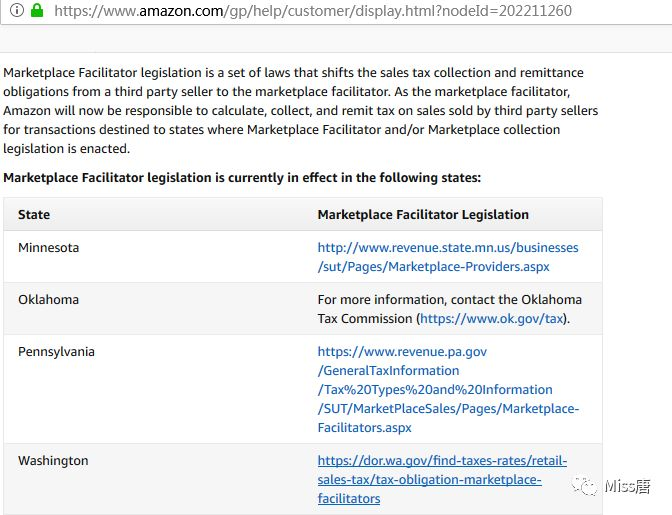Open the Pennsylvania revenue.pa.gov link

point(448,389)
